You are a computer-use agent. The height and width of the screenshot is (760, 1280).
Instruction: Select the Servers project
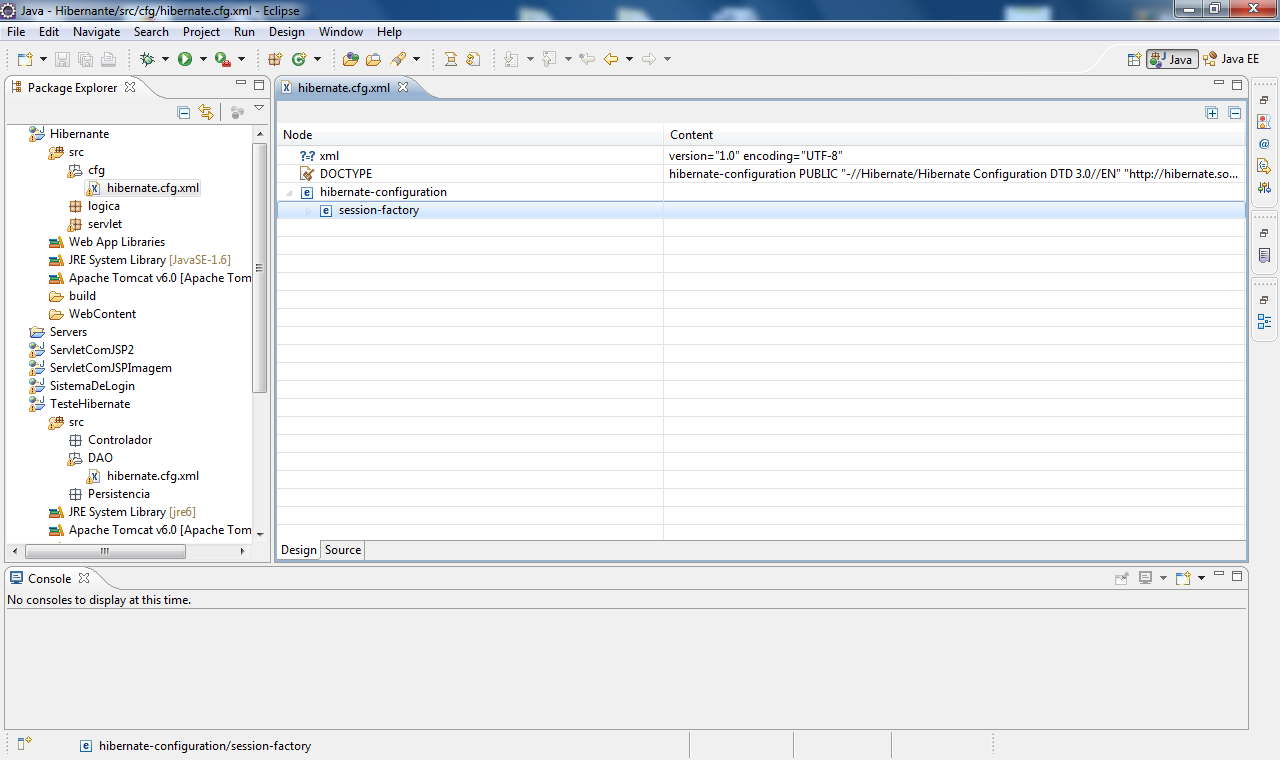68,332
